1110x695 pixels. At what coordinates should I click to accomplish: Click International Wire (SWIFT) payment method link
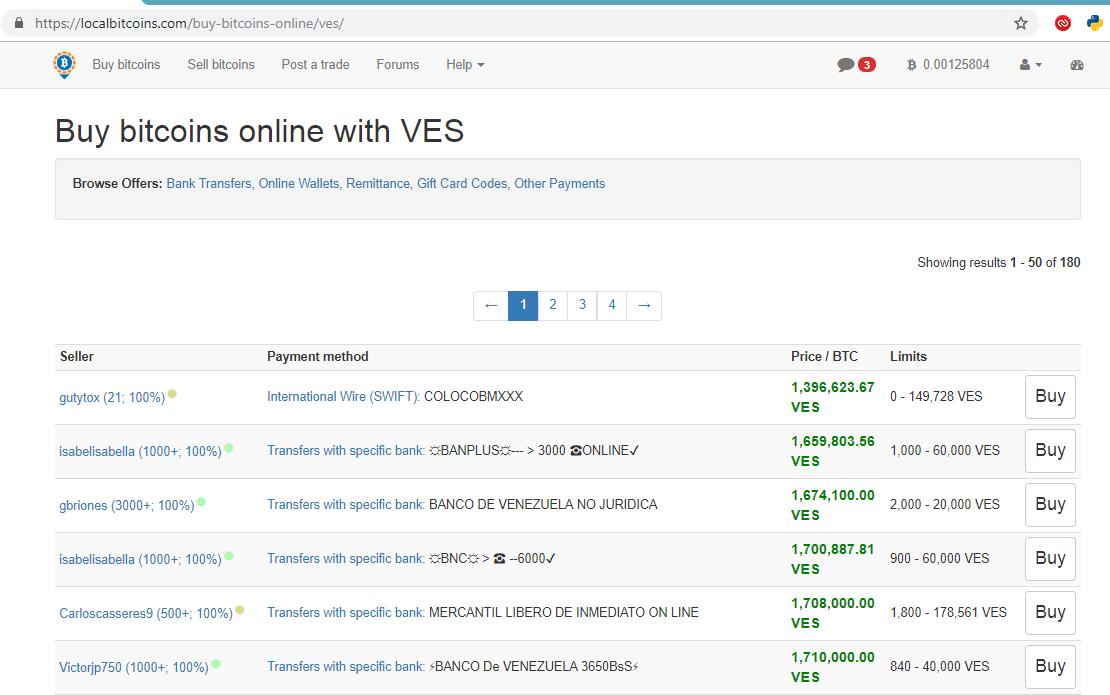[343, 396]
